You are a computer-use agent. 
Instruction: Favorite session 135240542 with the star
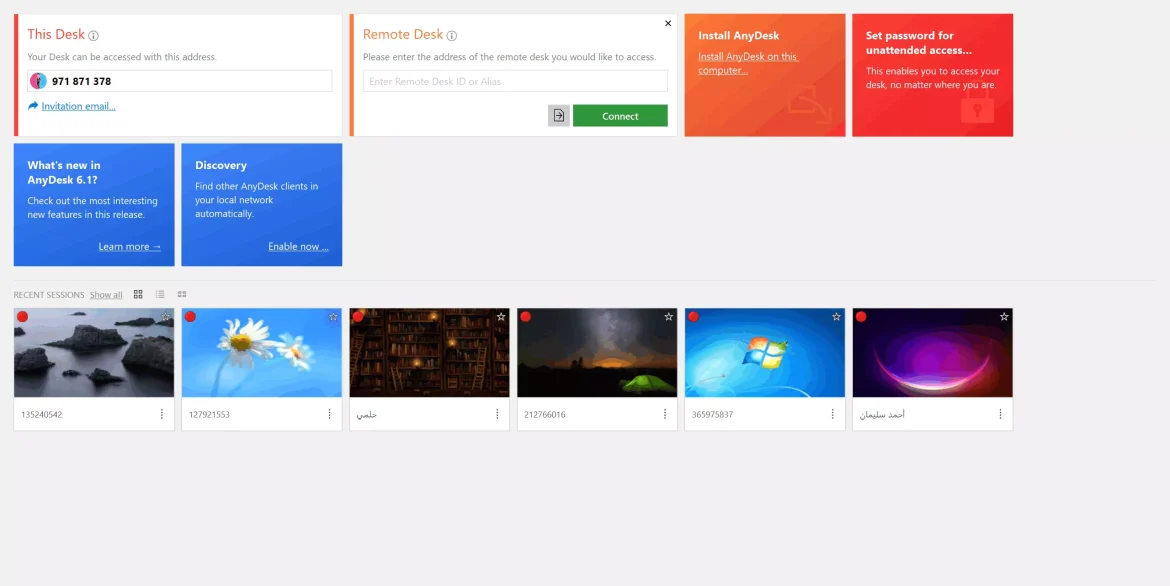click(x=166, y=317)
